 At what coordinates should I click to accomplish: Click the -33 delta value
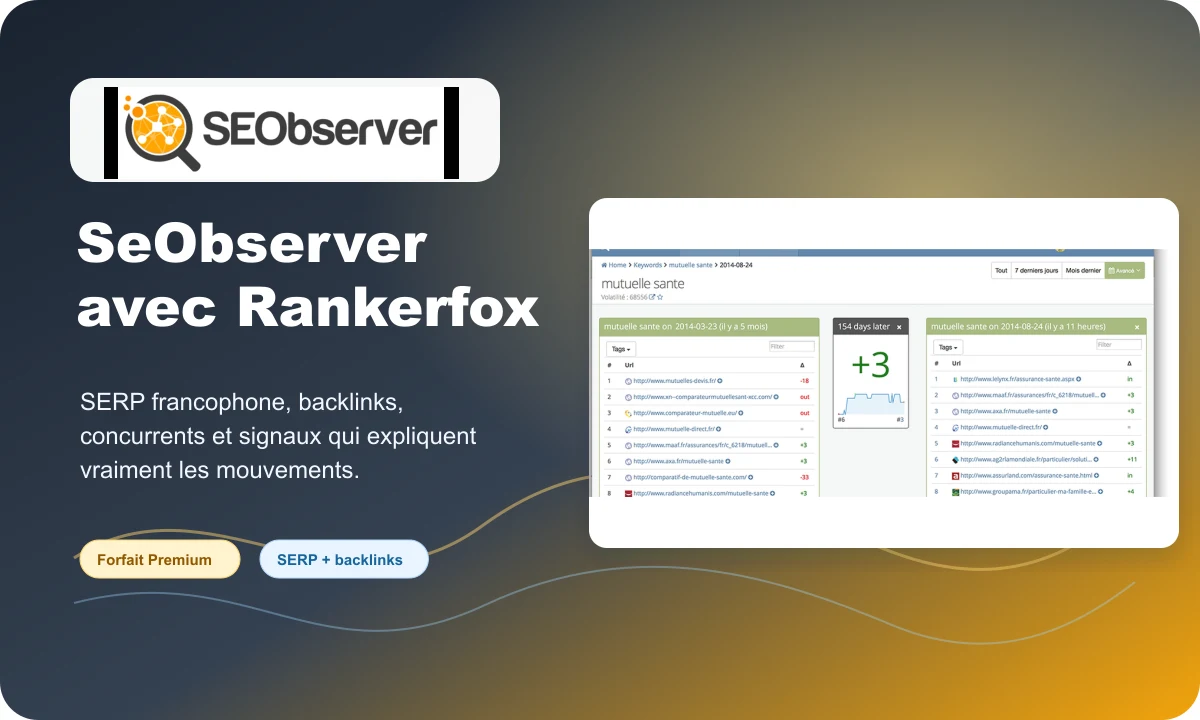[804, 477]
